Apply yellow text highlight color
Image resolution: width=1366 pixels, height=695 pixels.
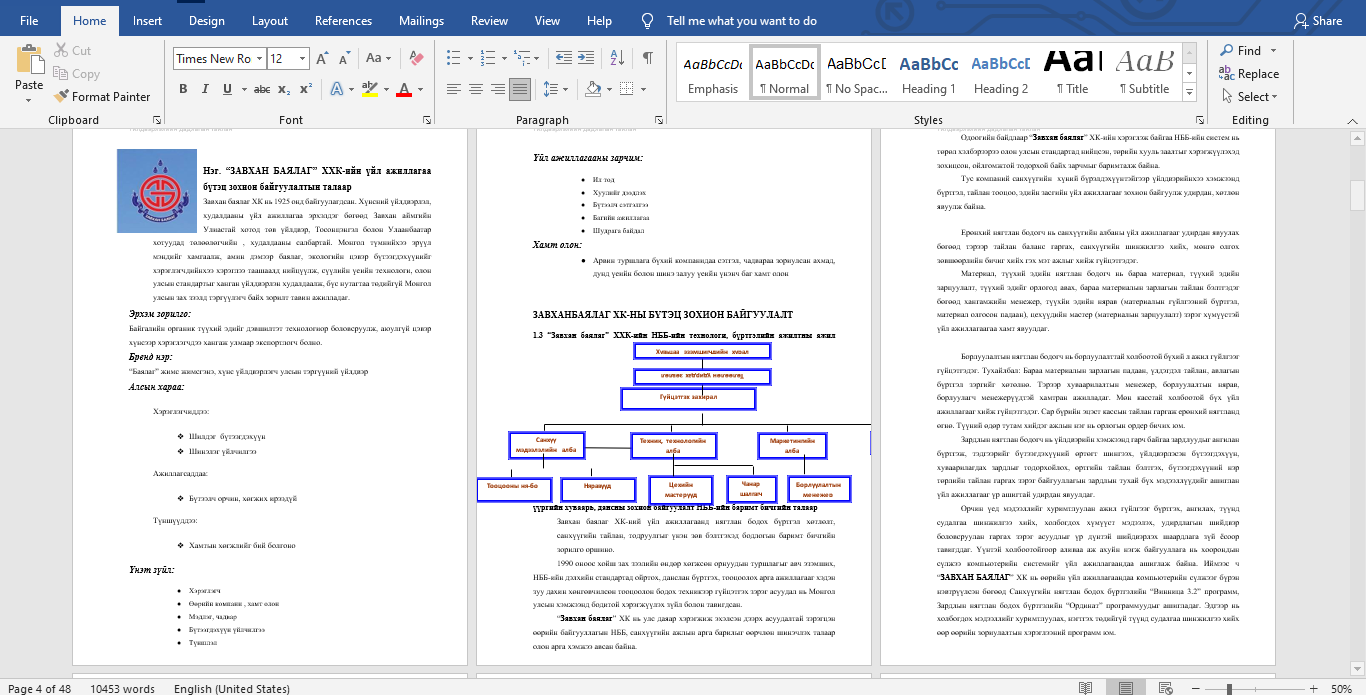click(x=370, y=89)
